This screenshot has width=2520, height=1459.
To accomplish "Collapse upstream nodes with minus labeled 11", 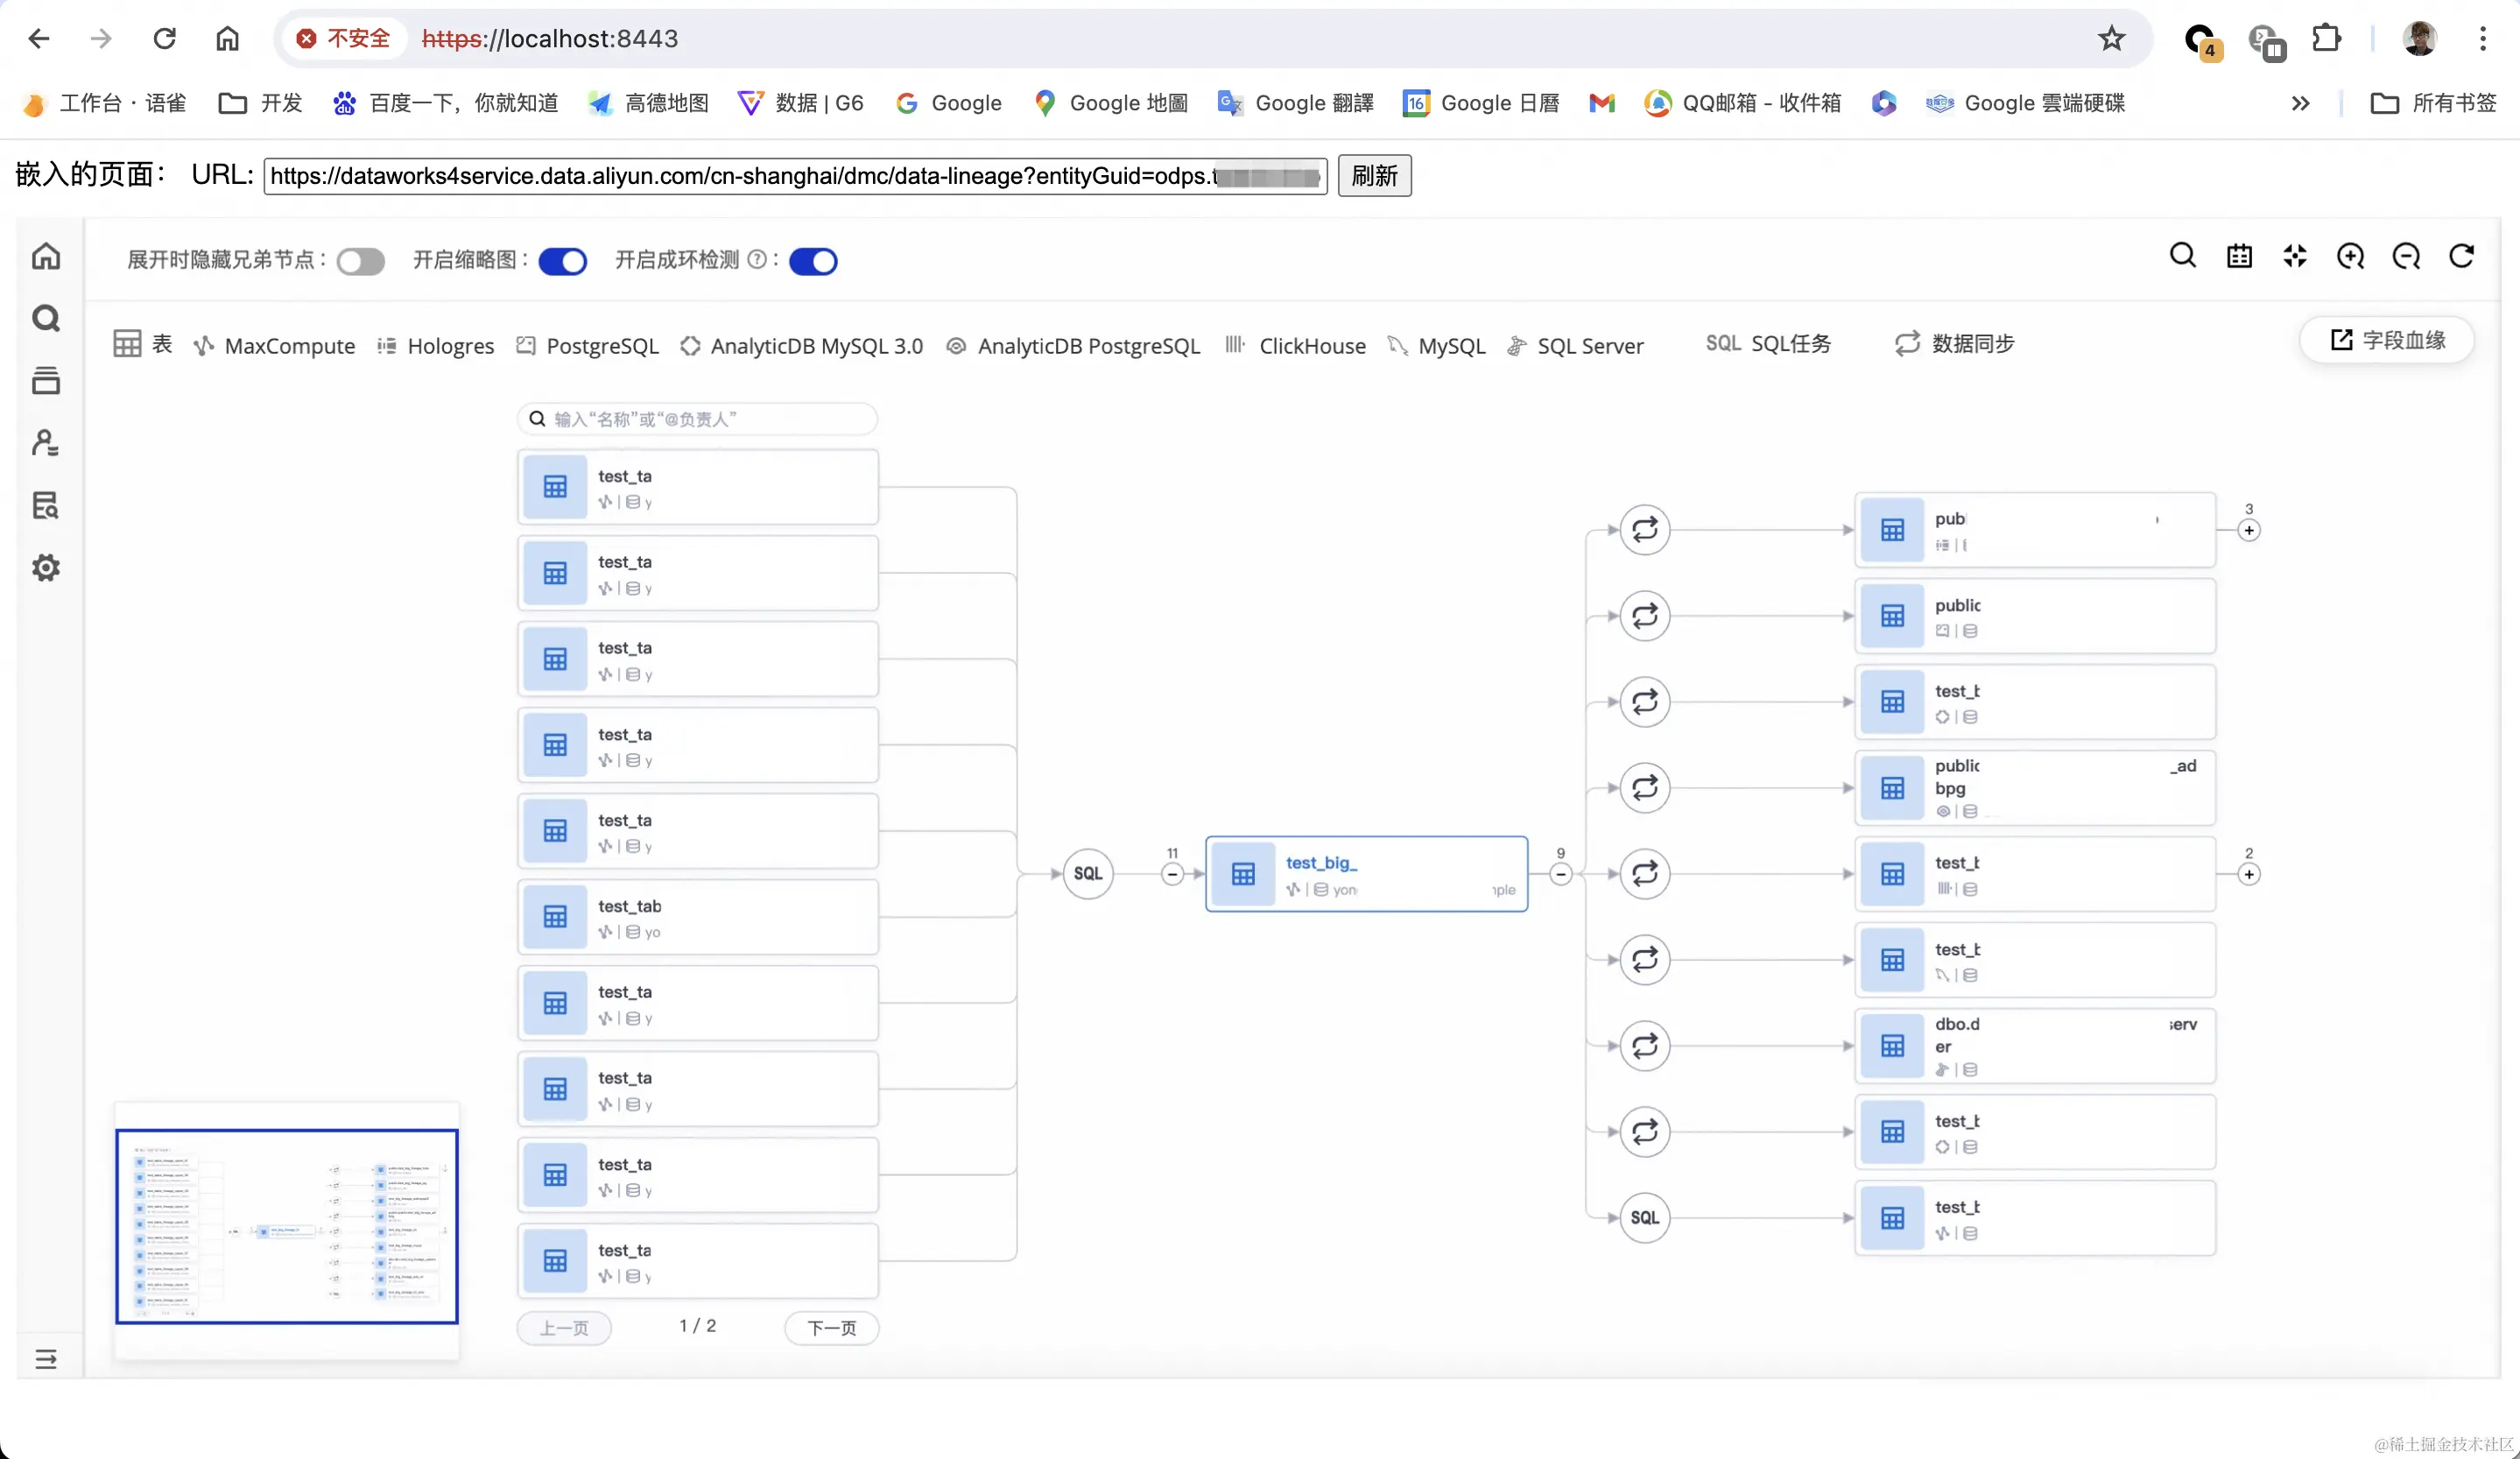I will [1172, 875].
